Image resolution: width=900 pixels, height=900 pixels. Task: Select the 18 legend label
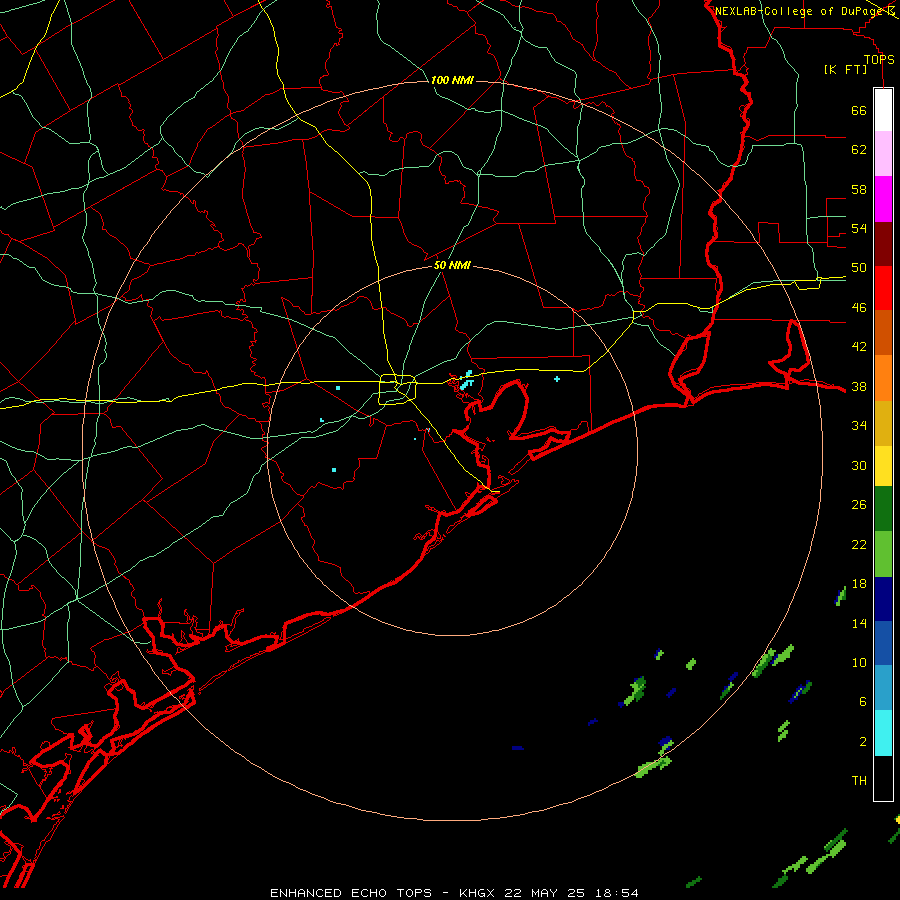coord(859,584)
